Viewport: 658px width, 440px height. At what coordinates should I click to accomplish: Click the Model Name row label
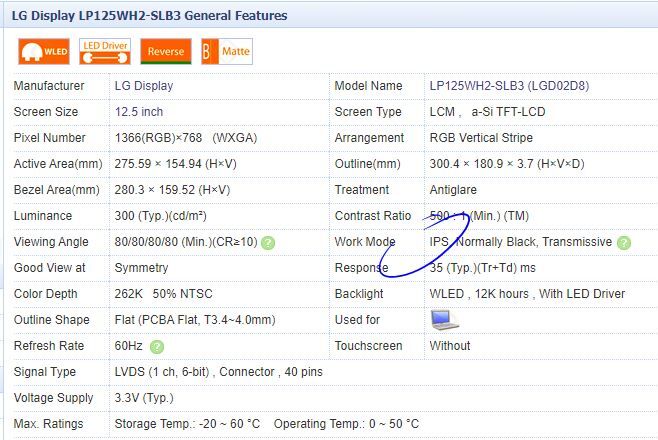(x=368, y=86)
